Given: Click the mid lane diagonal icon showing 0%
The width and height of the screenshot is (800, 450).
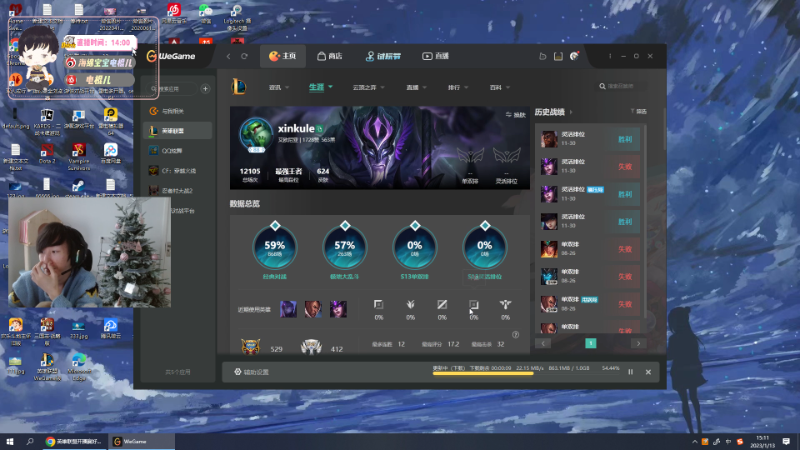Looking at the screenshot, I should [442, 305].
